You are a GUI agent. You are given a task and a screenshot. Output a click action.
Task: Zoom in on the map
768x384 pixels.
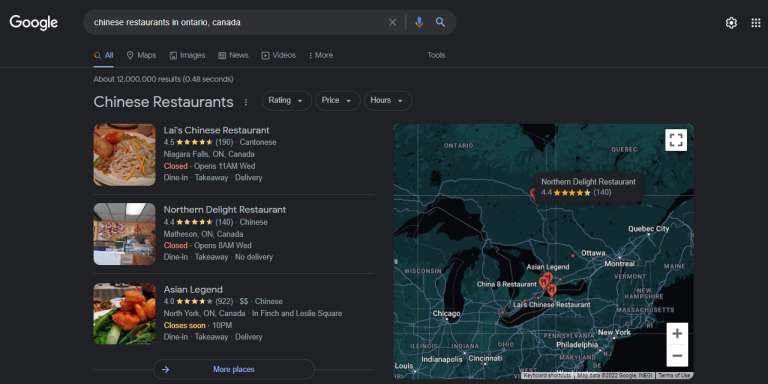click(x=677, y=334)
